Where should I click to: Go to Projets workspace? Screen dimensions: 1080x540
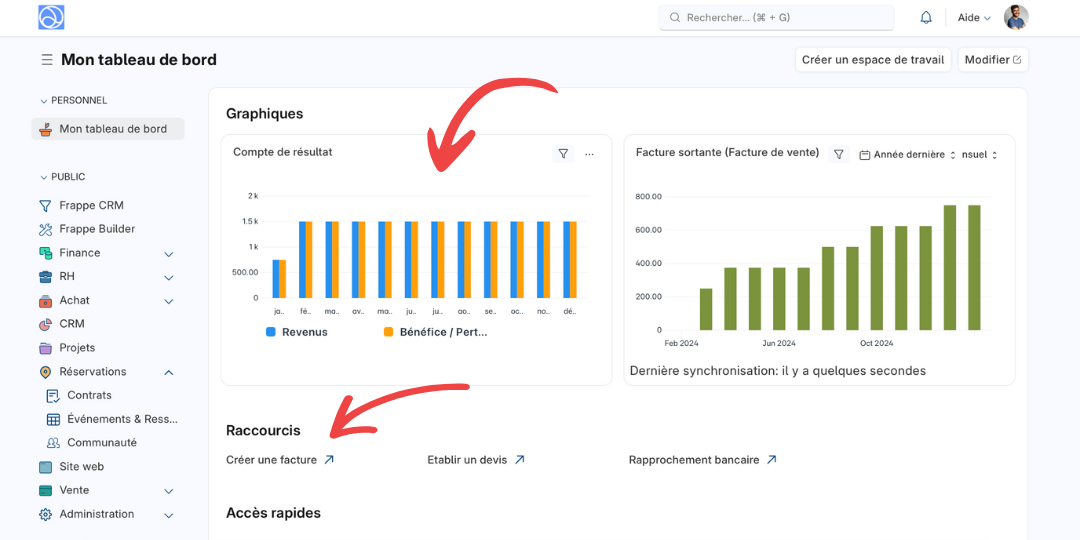click(x=77, y=348)
